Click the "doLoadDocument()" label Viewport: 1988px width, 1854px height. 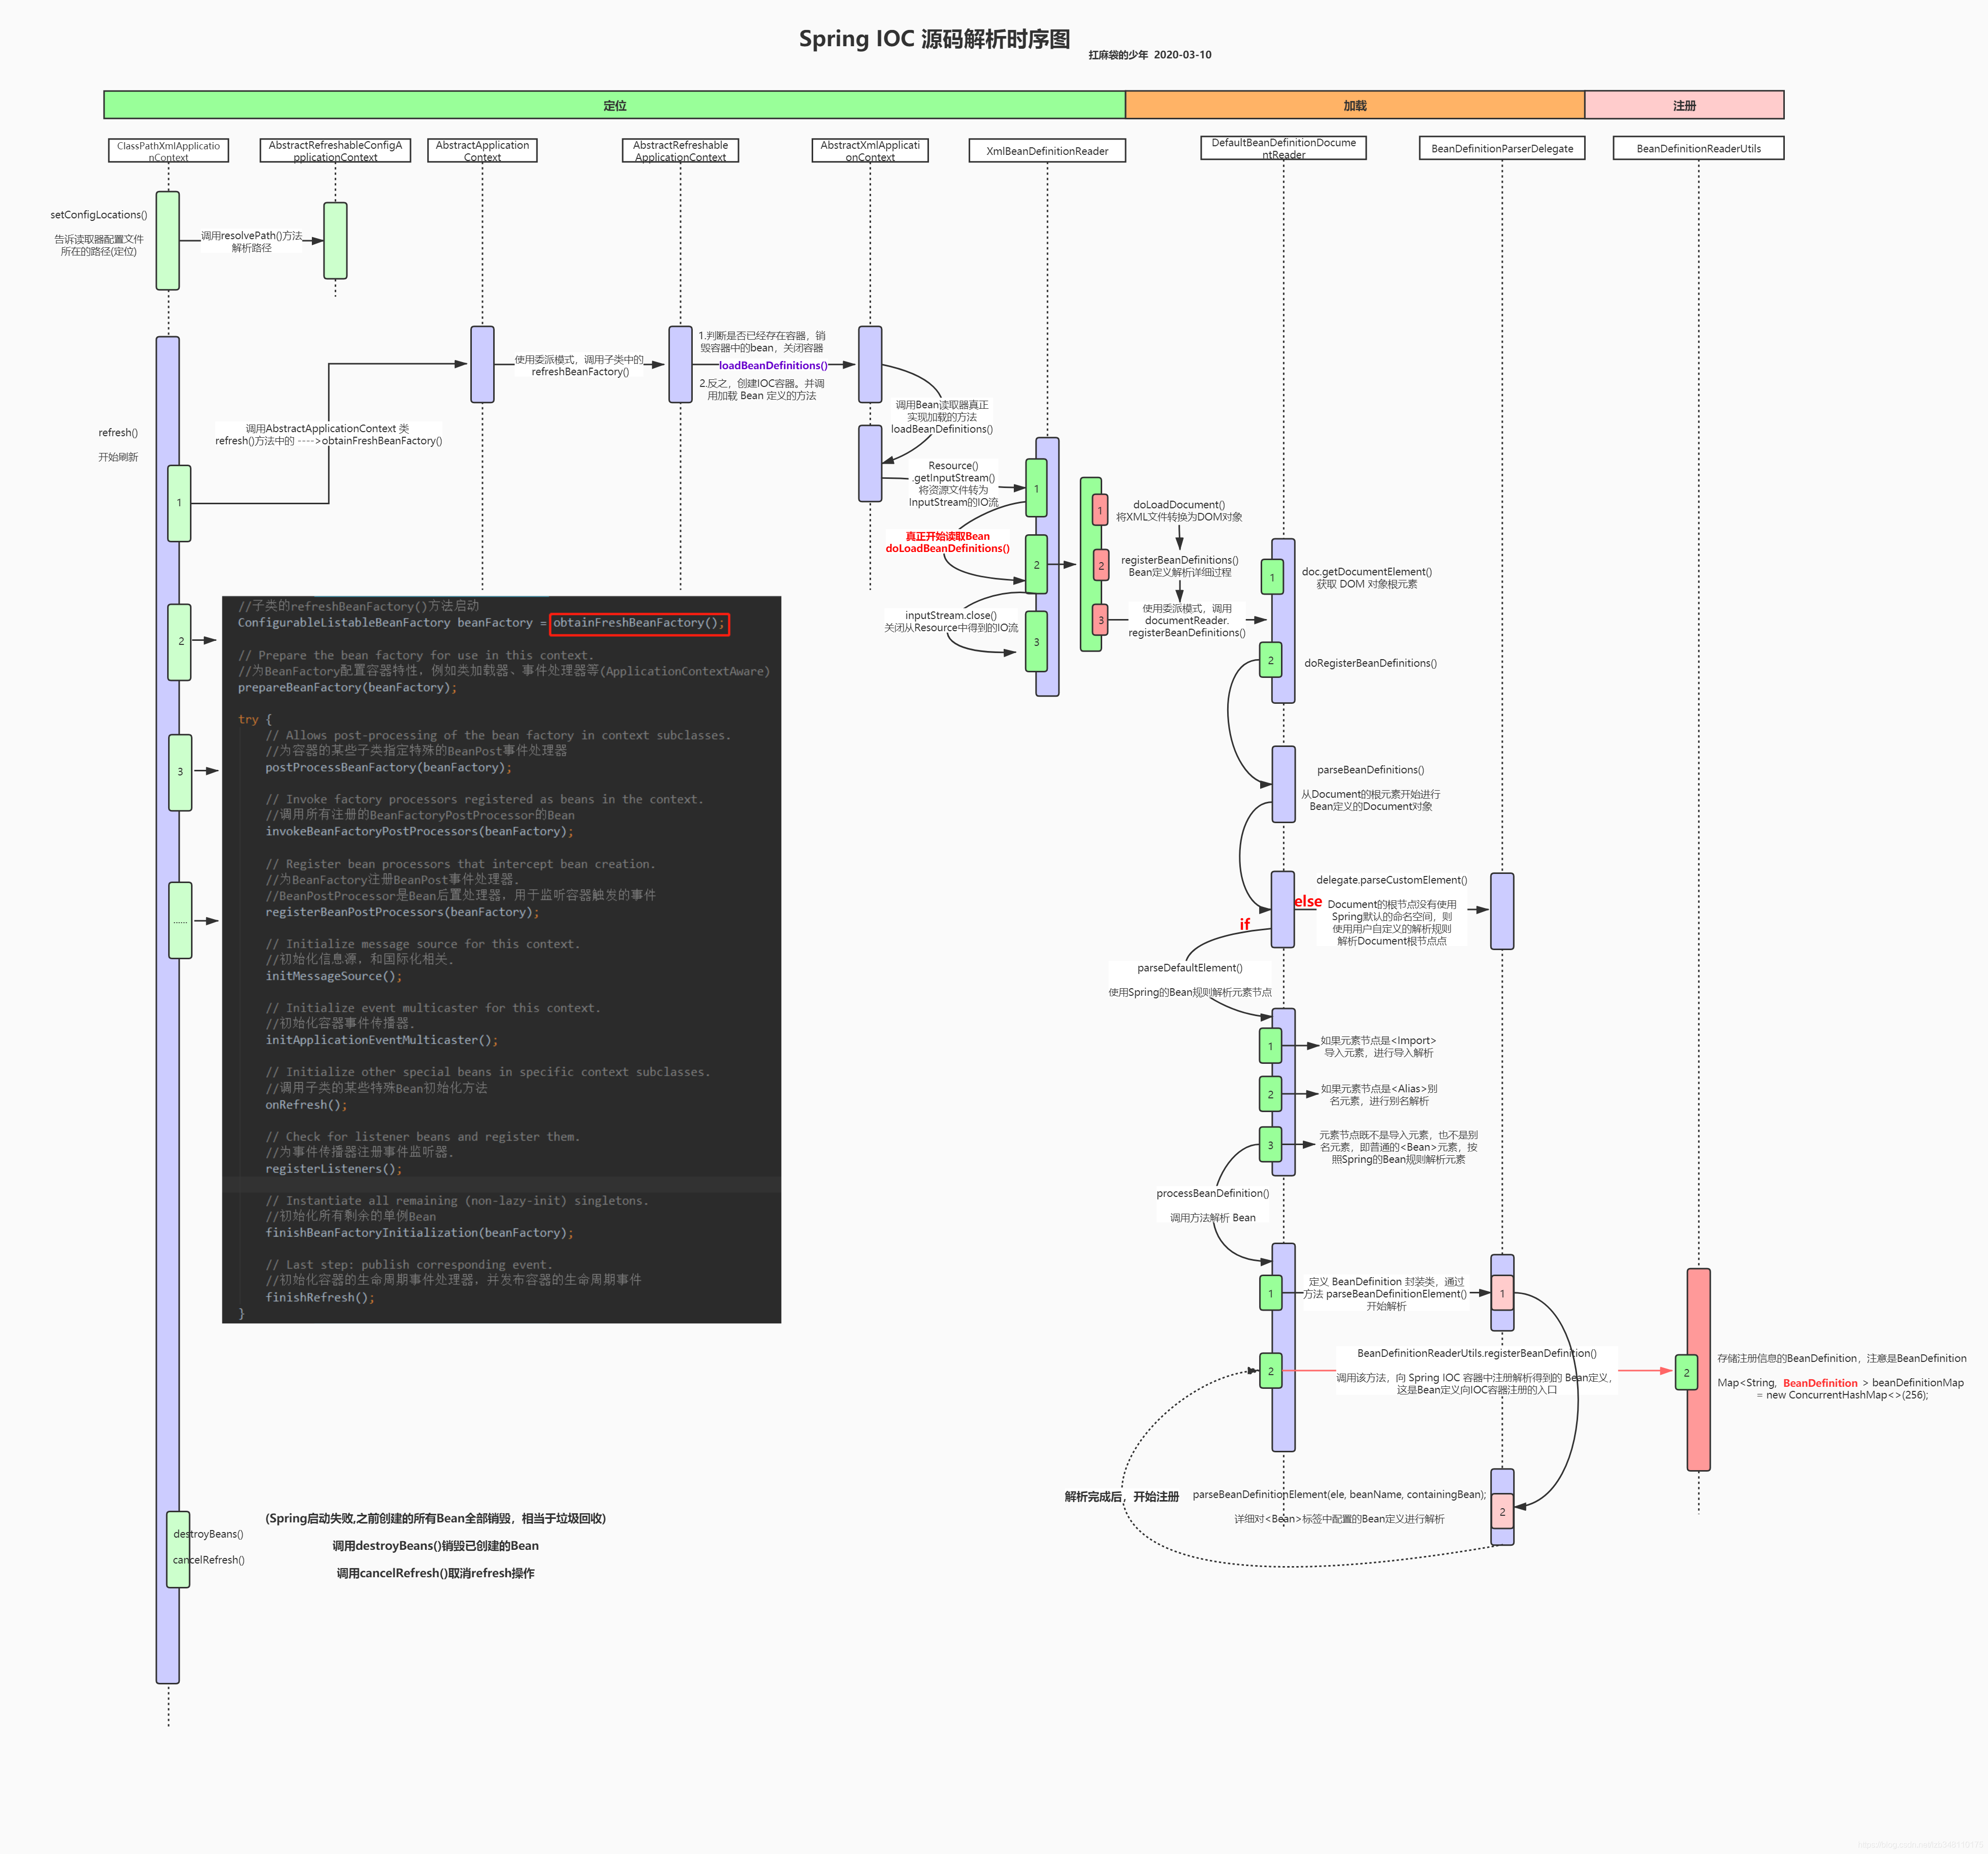[1178, 505]
